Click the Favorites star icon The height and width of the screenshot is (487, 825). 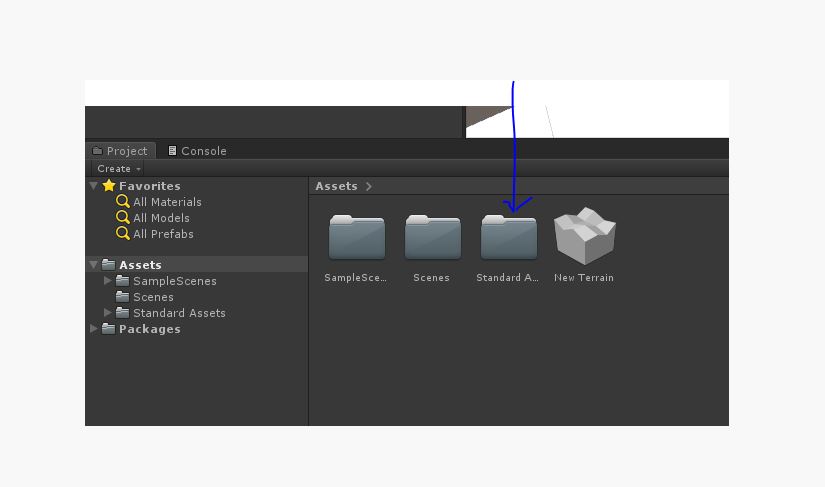[x=109, y=186]
